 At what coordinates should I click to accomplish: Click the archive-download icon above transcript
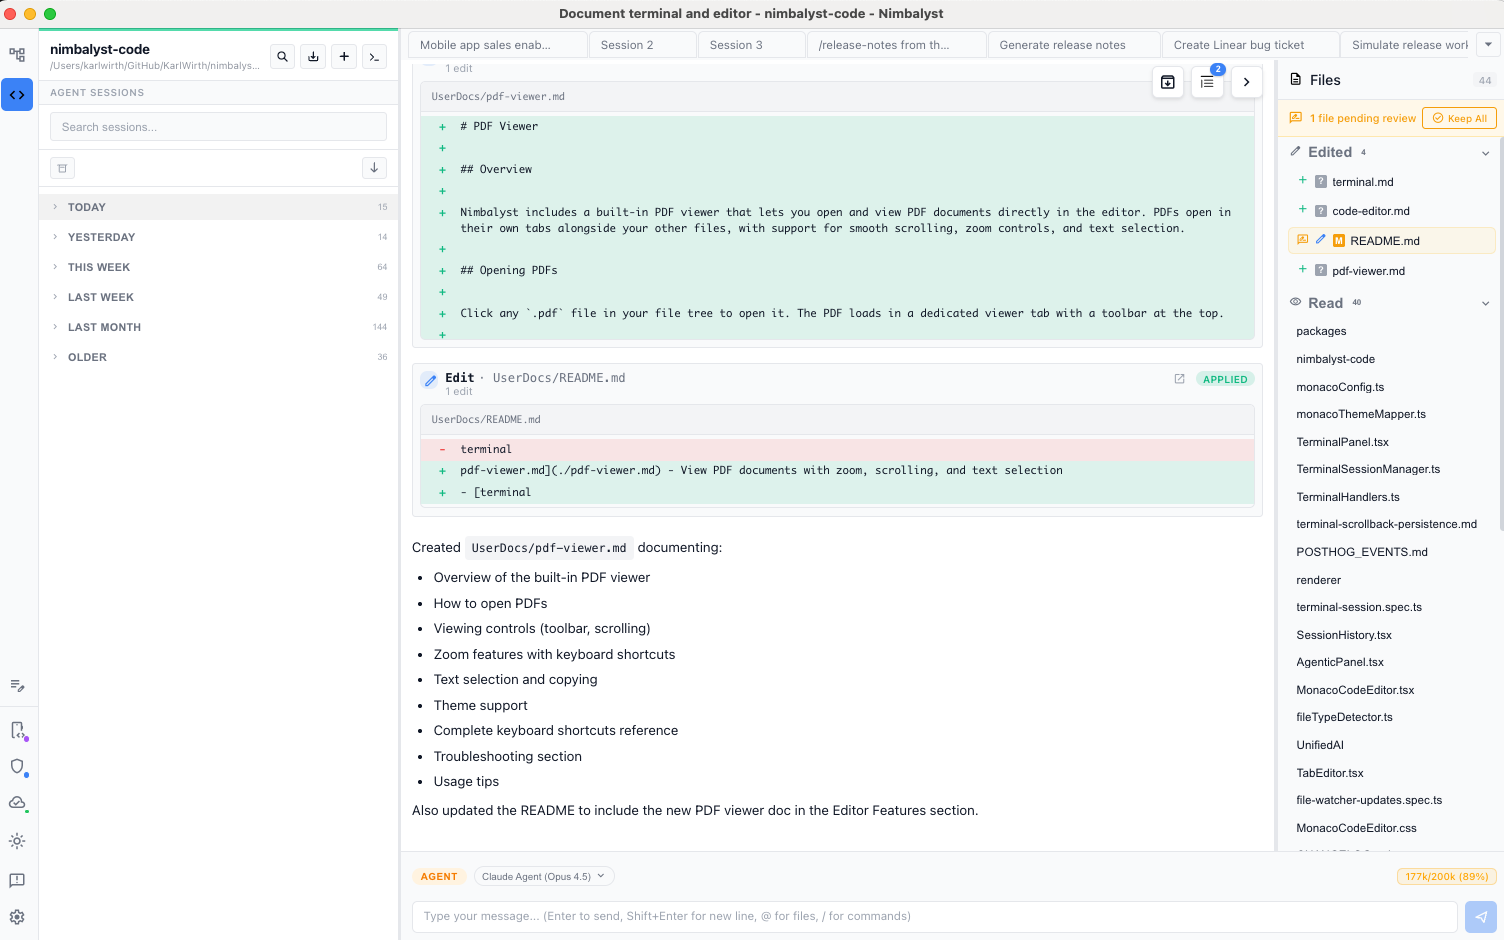click(1168, 82)
